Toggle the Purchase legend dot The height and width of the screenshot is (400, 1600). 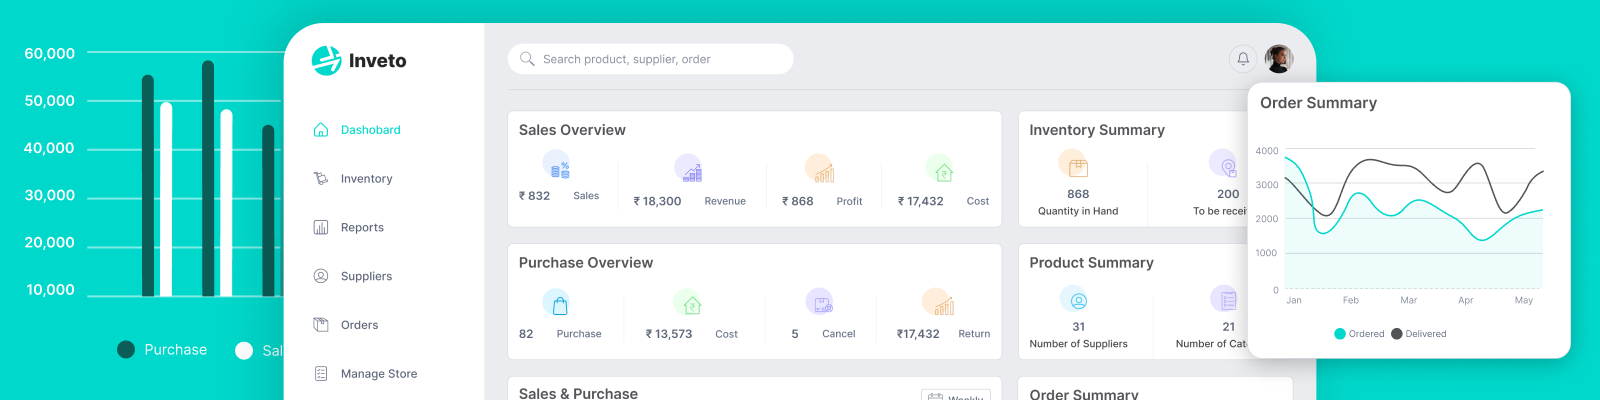(126, 349)
